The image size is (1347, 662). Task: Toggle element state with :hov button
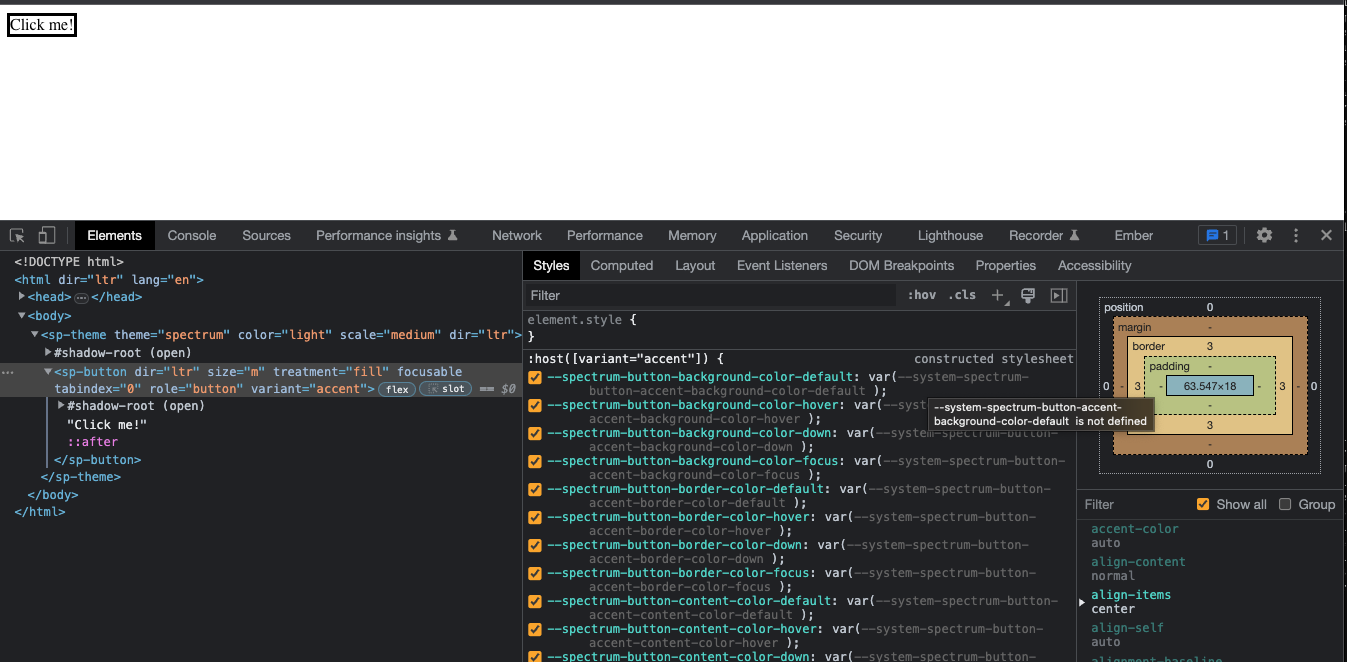pos(921,295)
